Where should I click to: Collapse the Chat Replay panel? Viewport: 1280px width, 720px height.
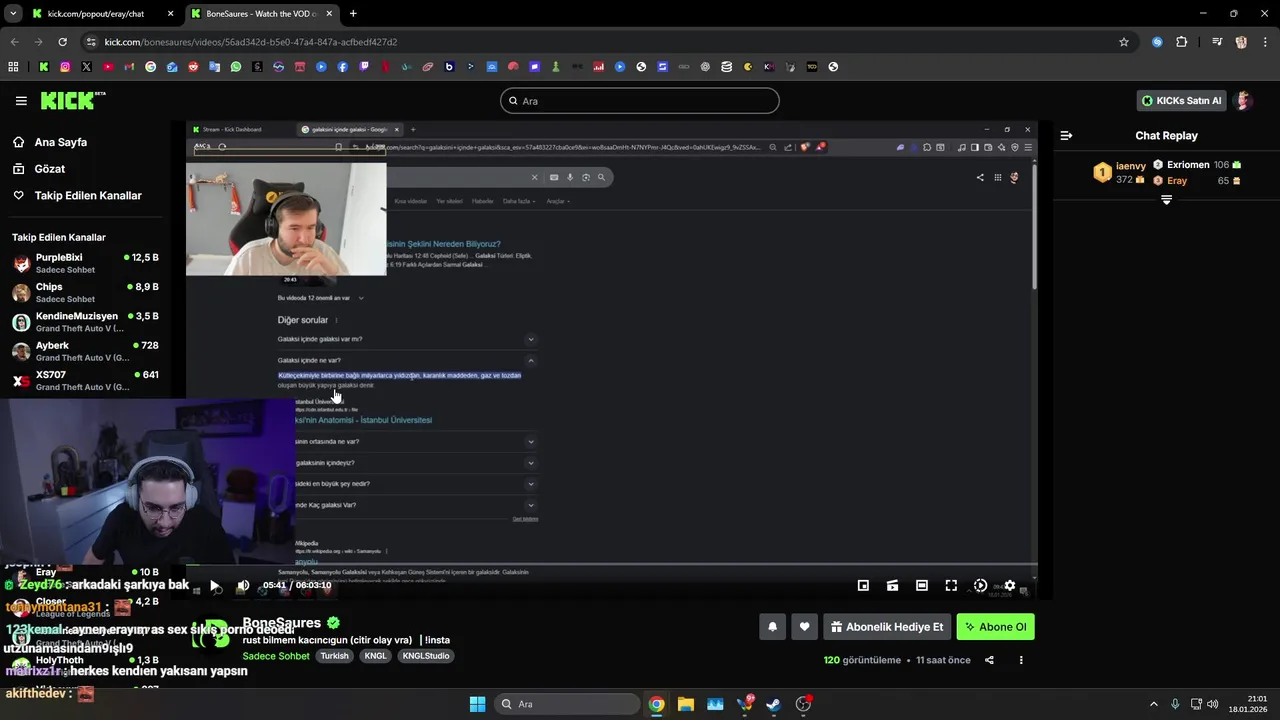tap(1066, 135)
